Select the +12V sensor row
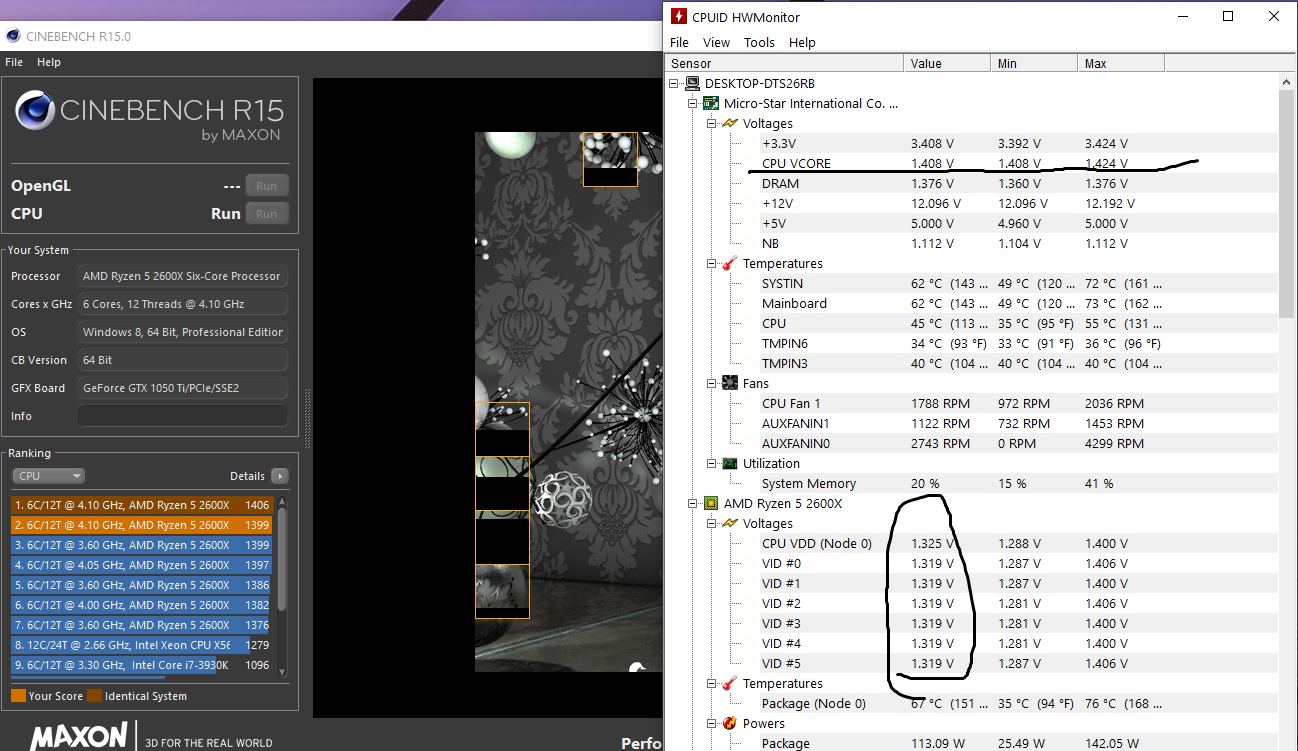 [972, 203]
